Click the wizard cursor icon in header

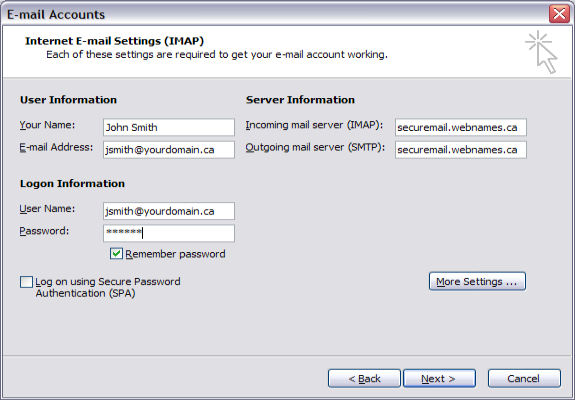542,52
